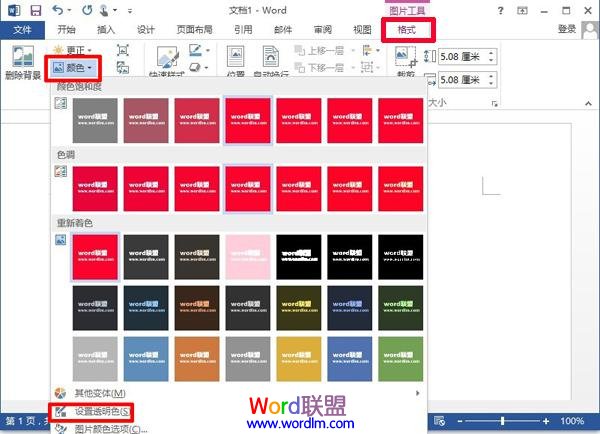Decrease the picture width with down spinner
Screen dimensions: 600x434
click(491, 83)
